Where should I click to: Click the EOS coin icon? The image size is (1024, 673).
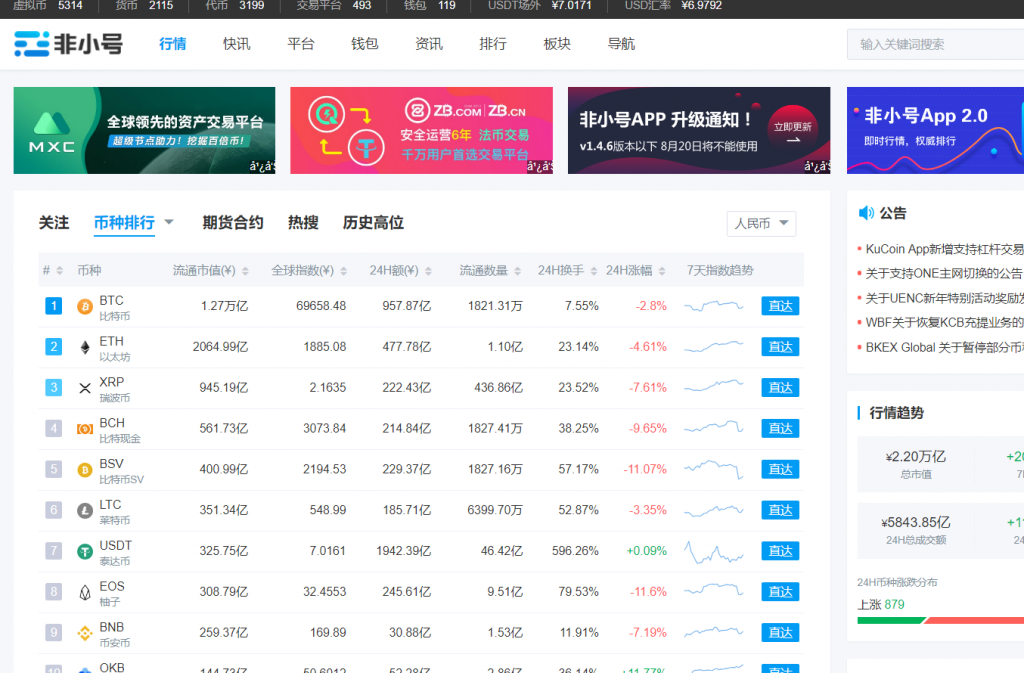coord(85,592)
